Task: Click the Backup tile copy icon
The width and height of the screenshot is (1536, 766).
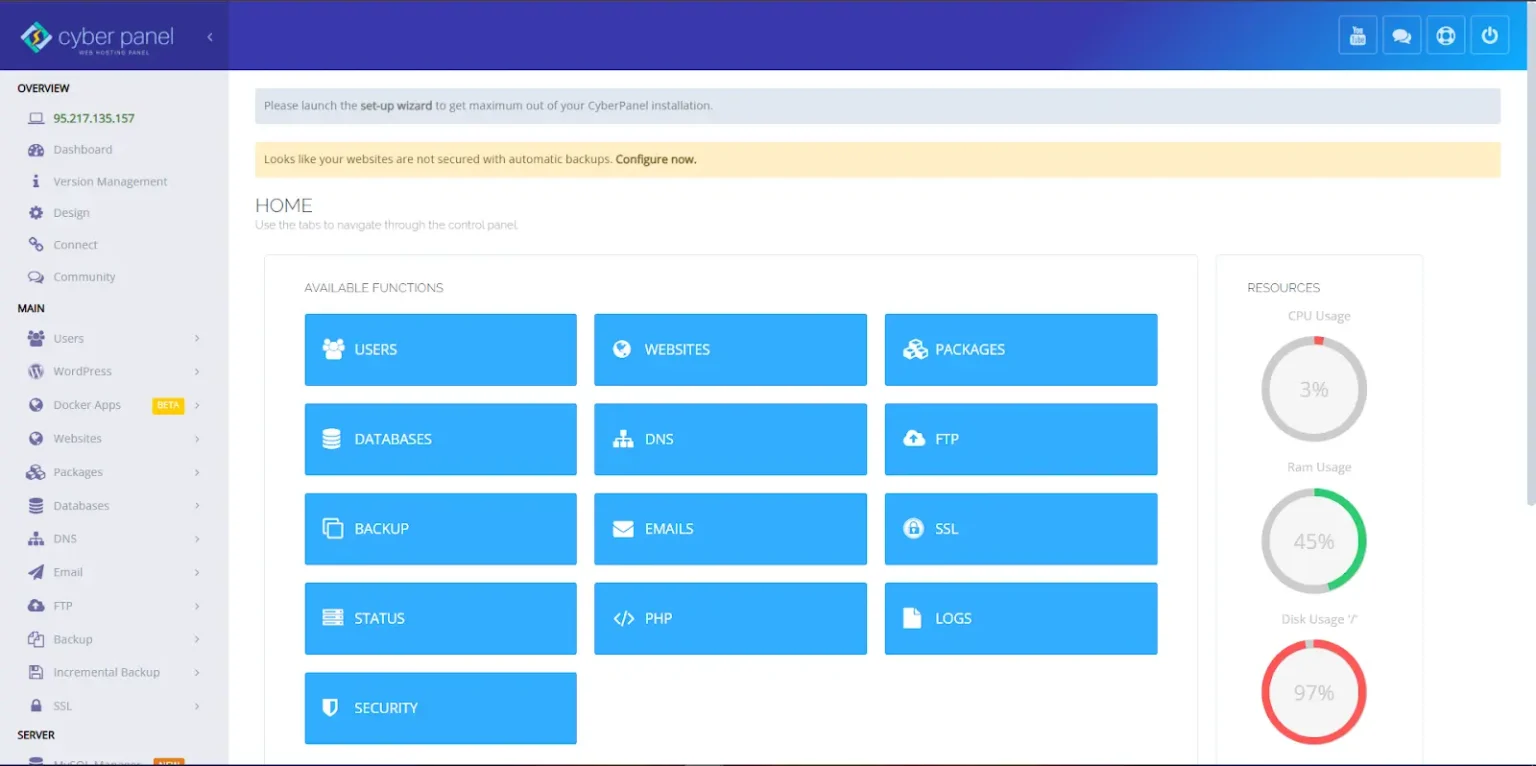Action: click(x=333, y=528)
